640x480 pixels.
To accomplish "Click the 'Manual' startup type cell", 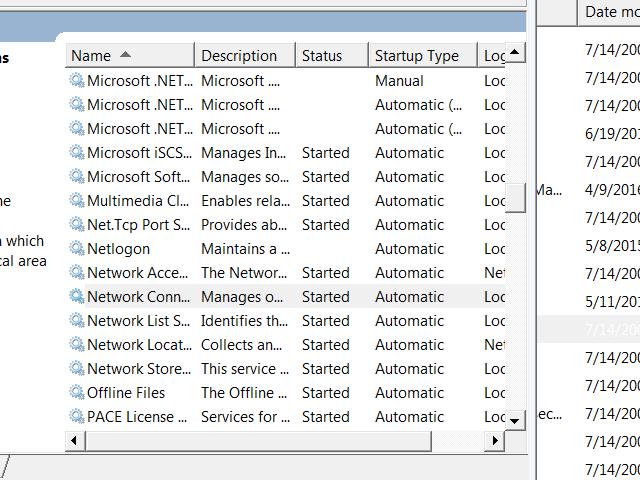I will [x=399, y=81].
